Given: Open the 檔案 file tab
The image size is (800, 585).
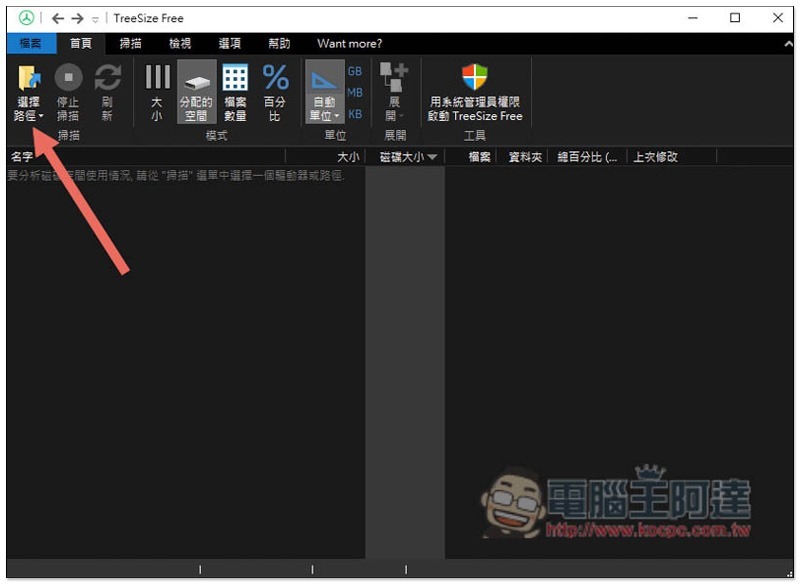Looking at the screenshot, I should point(31,44).
